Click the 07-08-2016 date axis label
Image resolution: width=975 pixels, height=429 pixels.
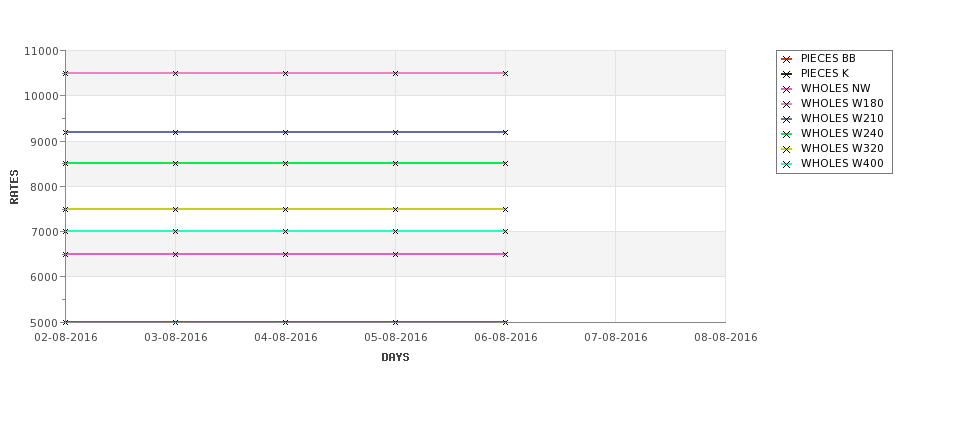point(616,338)
